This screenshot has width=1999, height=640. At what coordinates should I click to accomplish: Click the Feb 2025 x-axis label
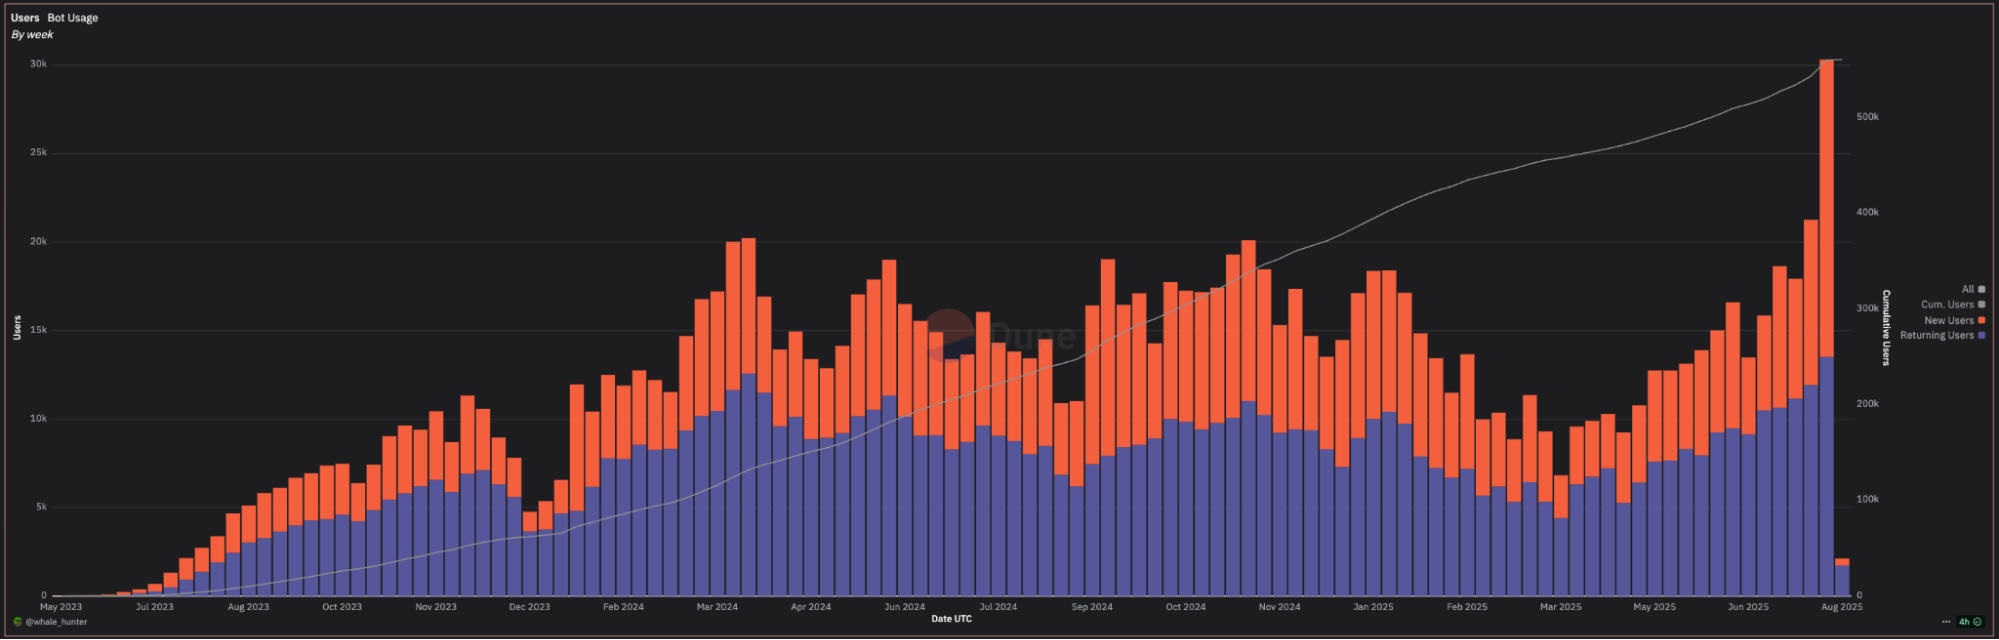[x=1467, y=607]
